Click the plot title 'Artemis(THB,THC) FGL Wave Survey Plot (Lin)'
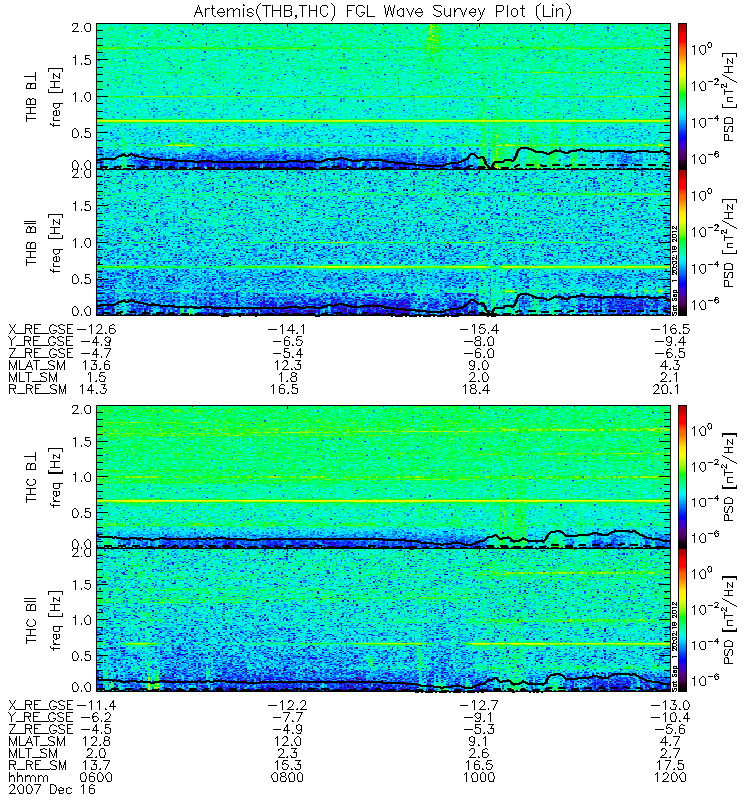This screenshot has width=750, height=800. 382,11
